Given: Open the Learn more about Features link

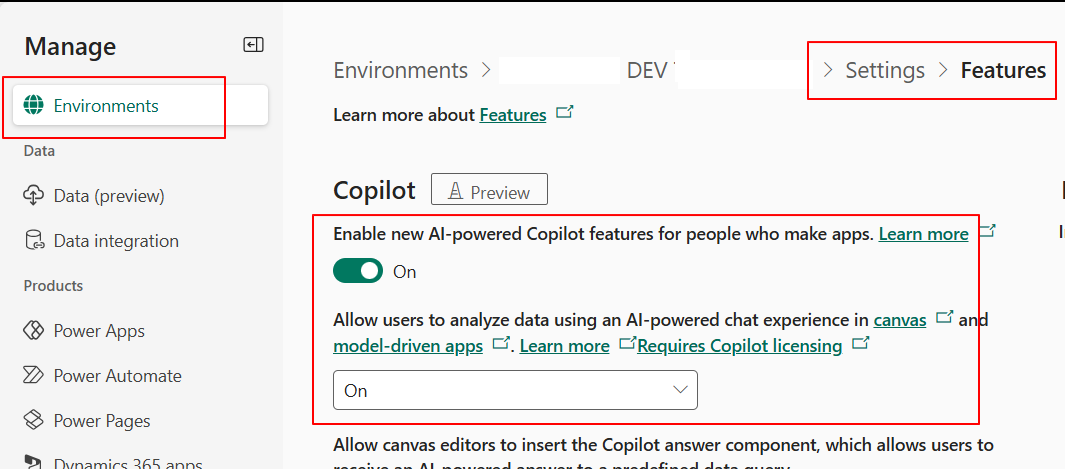Looking at the screenshot, I should pyautogui.click(x=513, y=115).
